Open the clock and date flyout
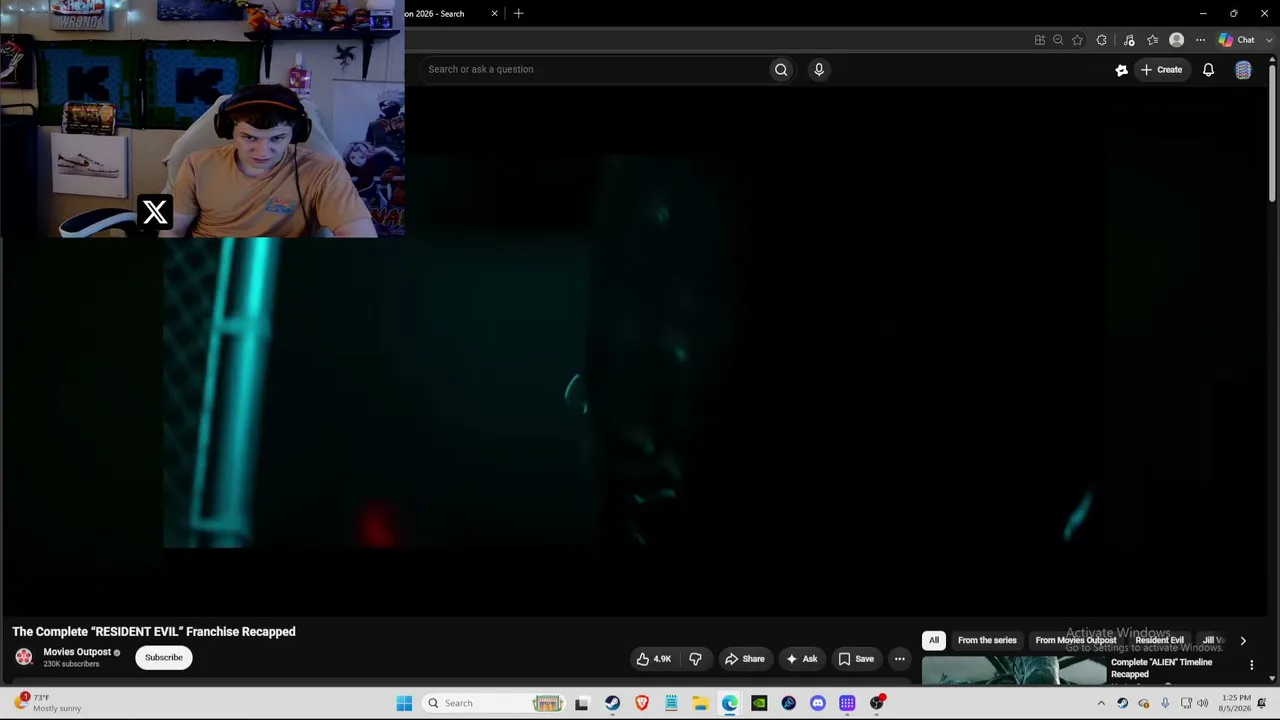Screen dimensions: 1280x720 [1236, 703]
